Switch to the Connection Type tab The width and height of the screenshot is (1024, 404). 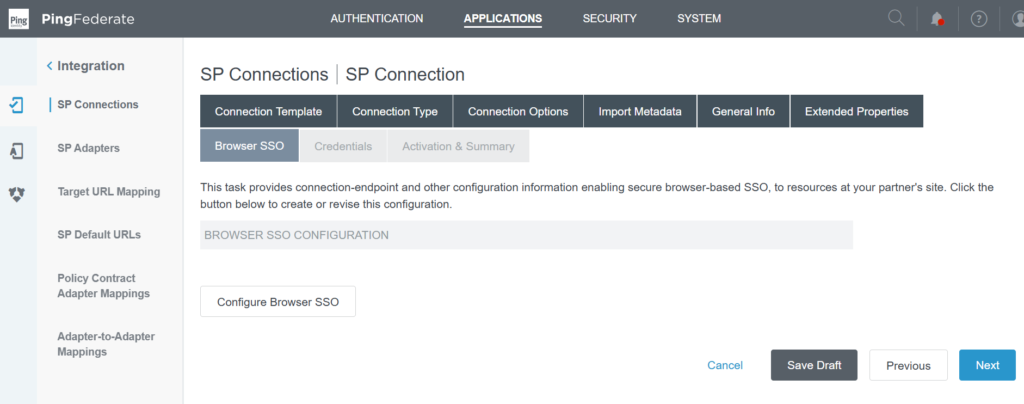394,112
